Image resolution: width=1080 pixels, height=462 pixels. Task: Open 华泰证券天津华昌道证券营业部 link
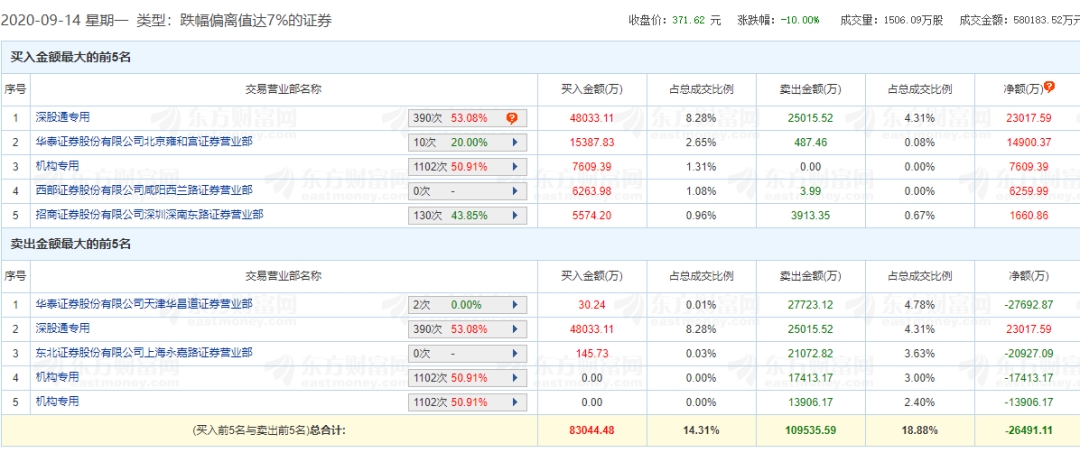click(144, 304)
